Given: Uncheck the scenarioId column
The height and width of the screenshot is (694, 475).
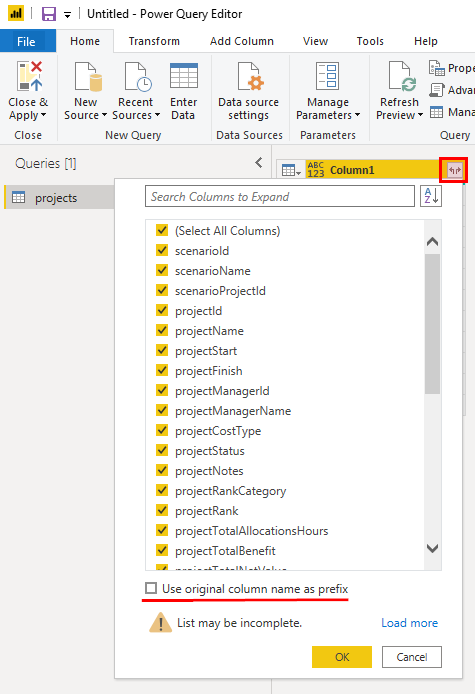Looking at the screenshot, I should (162, 250).
